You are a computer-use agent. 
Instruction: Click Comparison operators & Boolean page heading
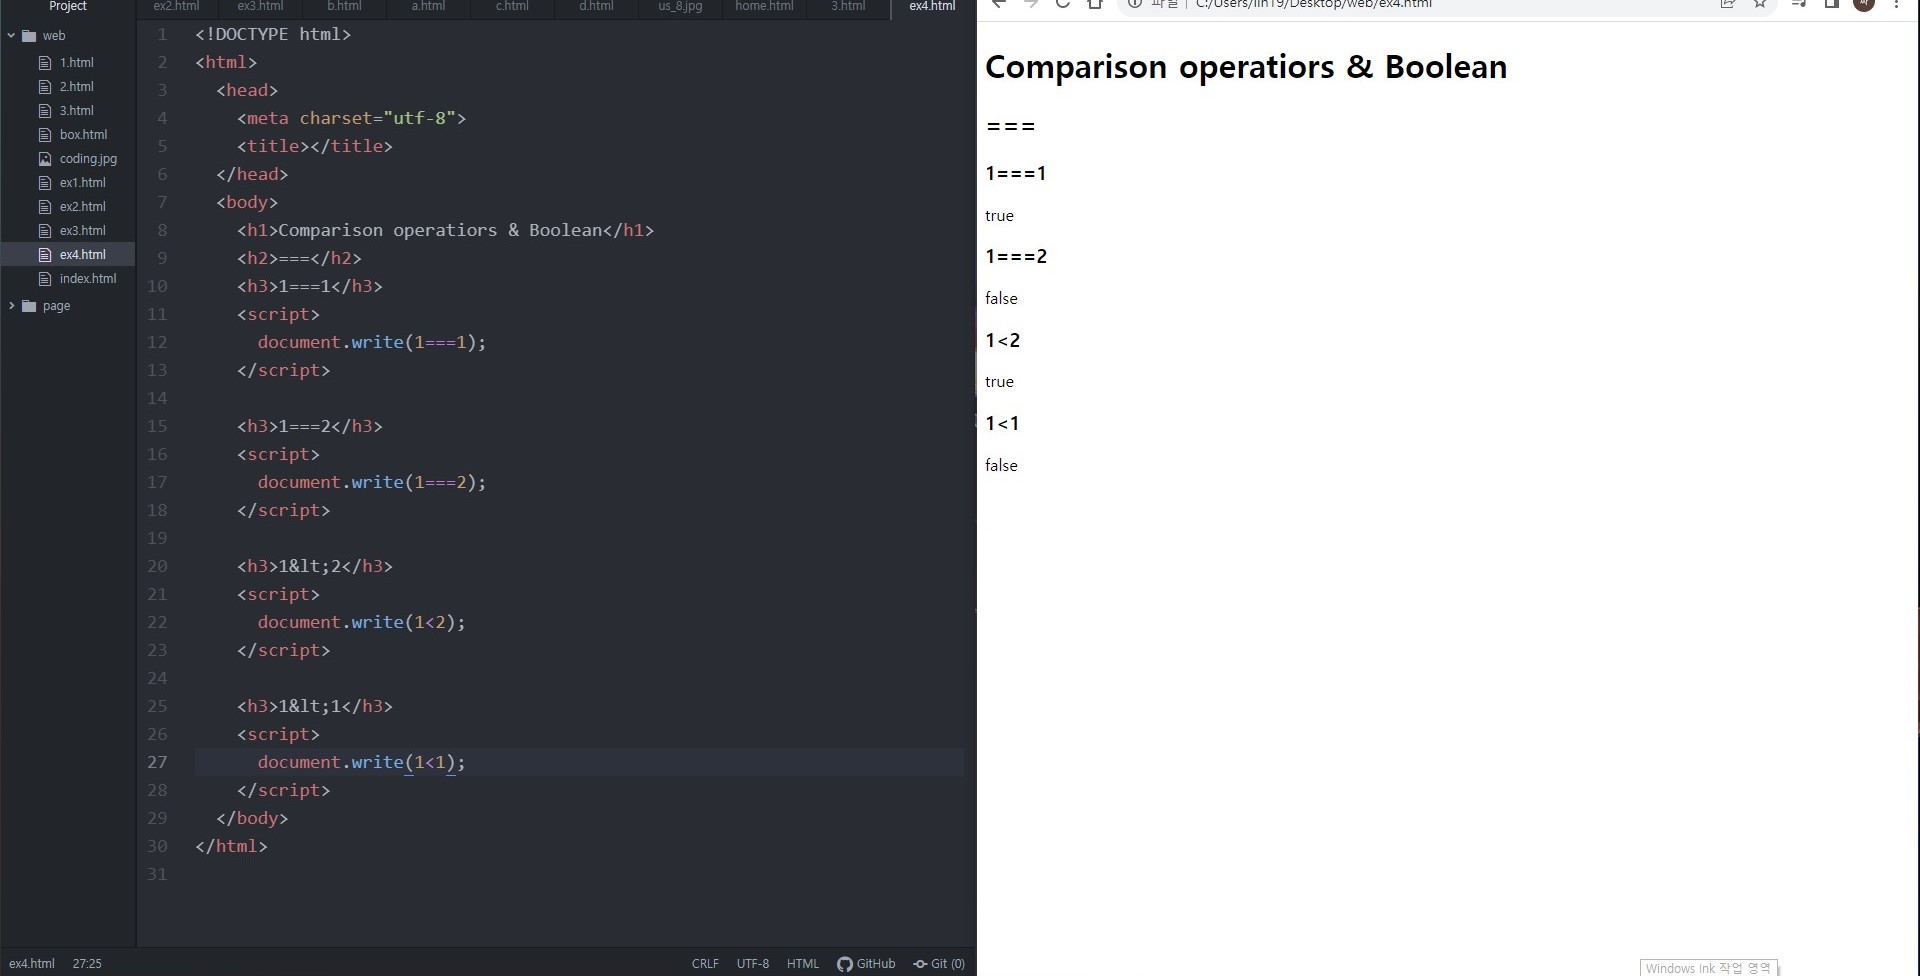pos(1246,67)
